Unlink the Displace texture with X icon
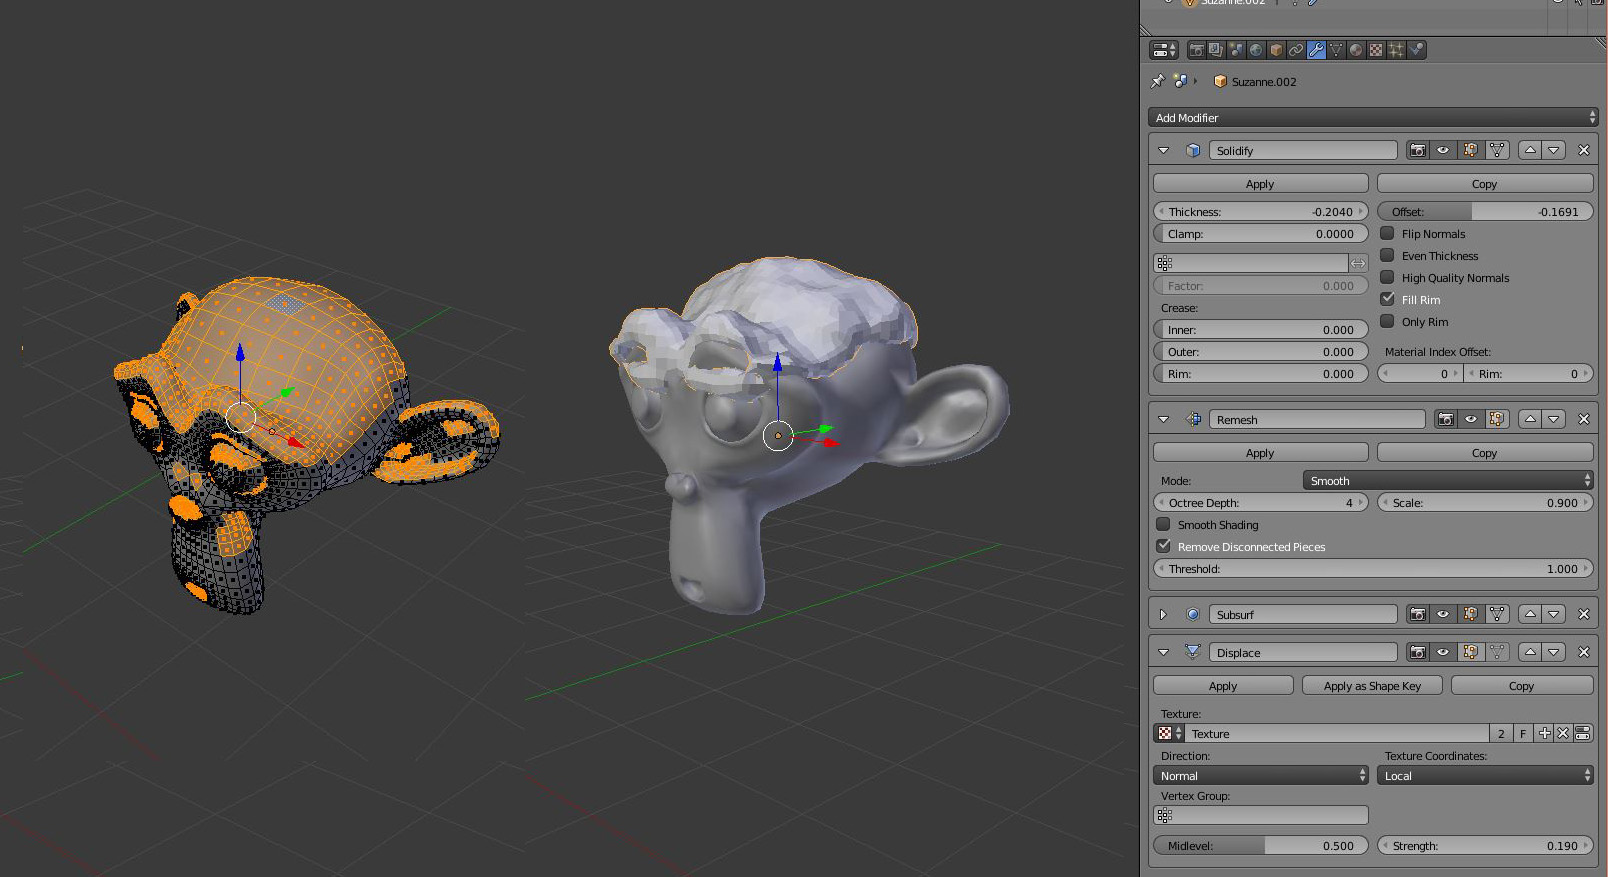This screenshot has height=877, width=1608. (x=1563, y=733)
